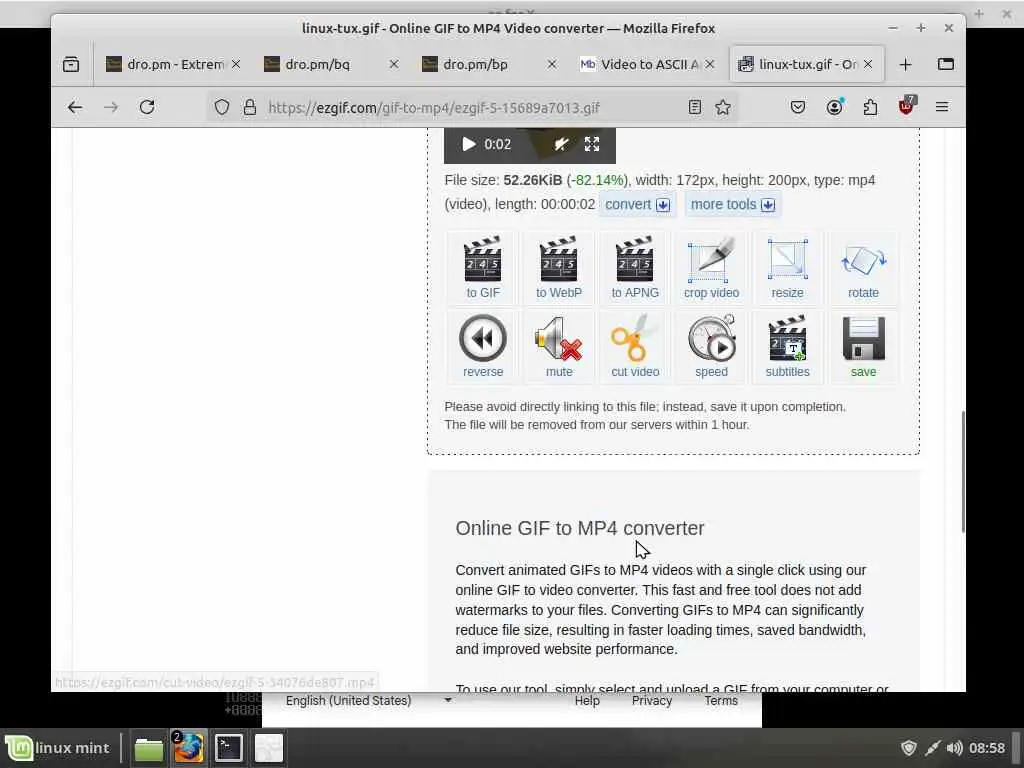Open the file manager from taskbar
Image resolution: width=1024 pixels, height=768 pixels.
tap(149, 748)
